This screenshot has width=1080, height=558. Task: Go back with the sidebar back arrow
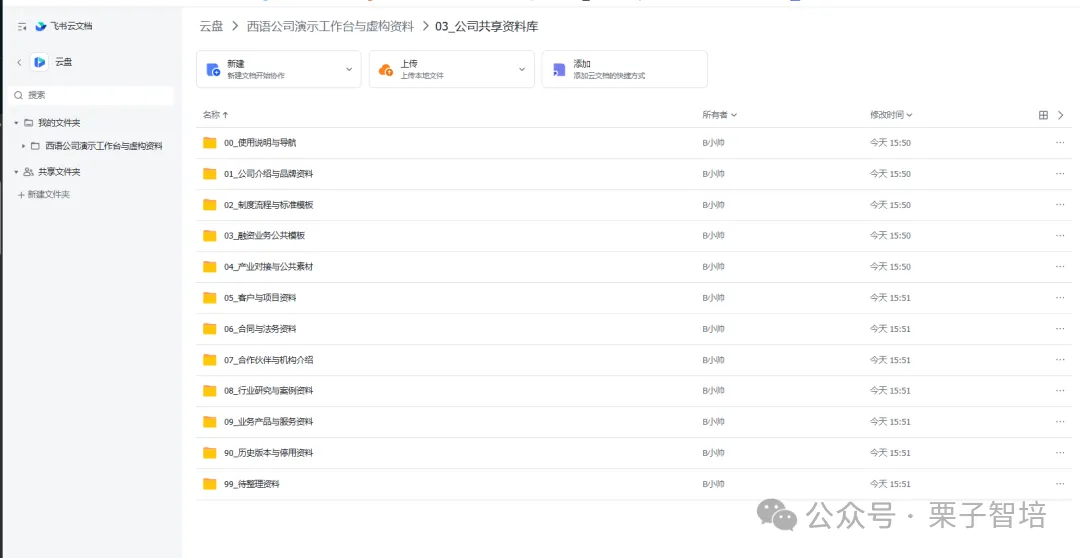(19, 62)
